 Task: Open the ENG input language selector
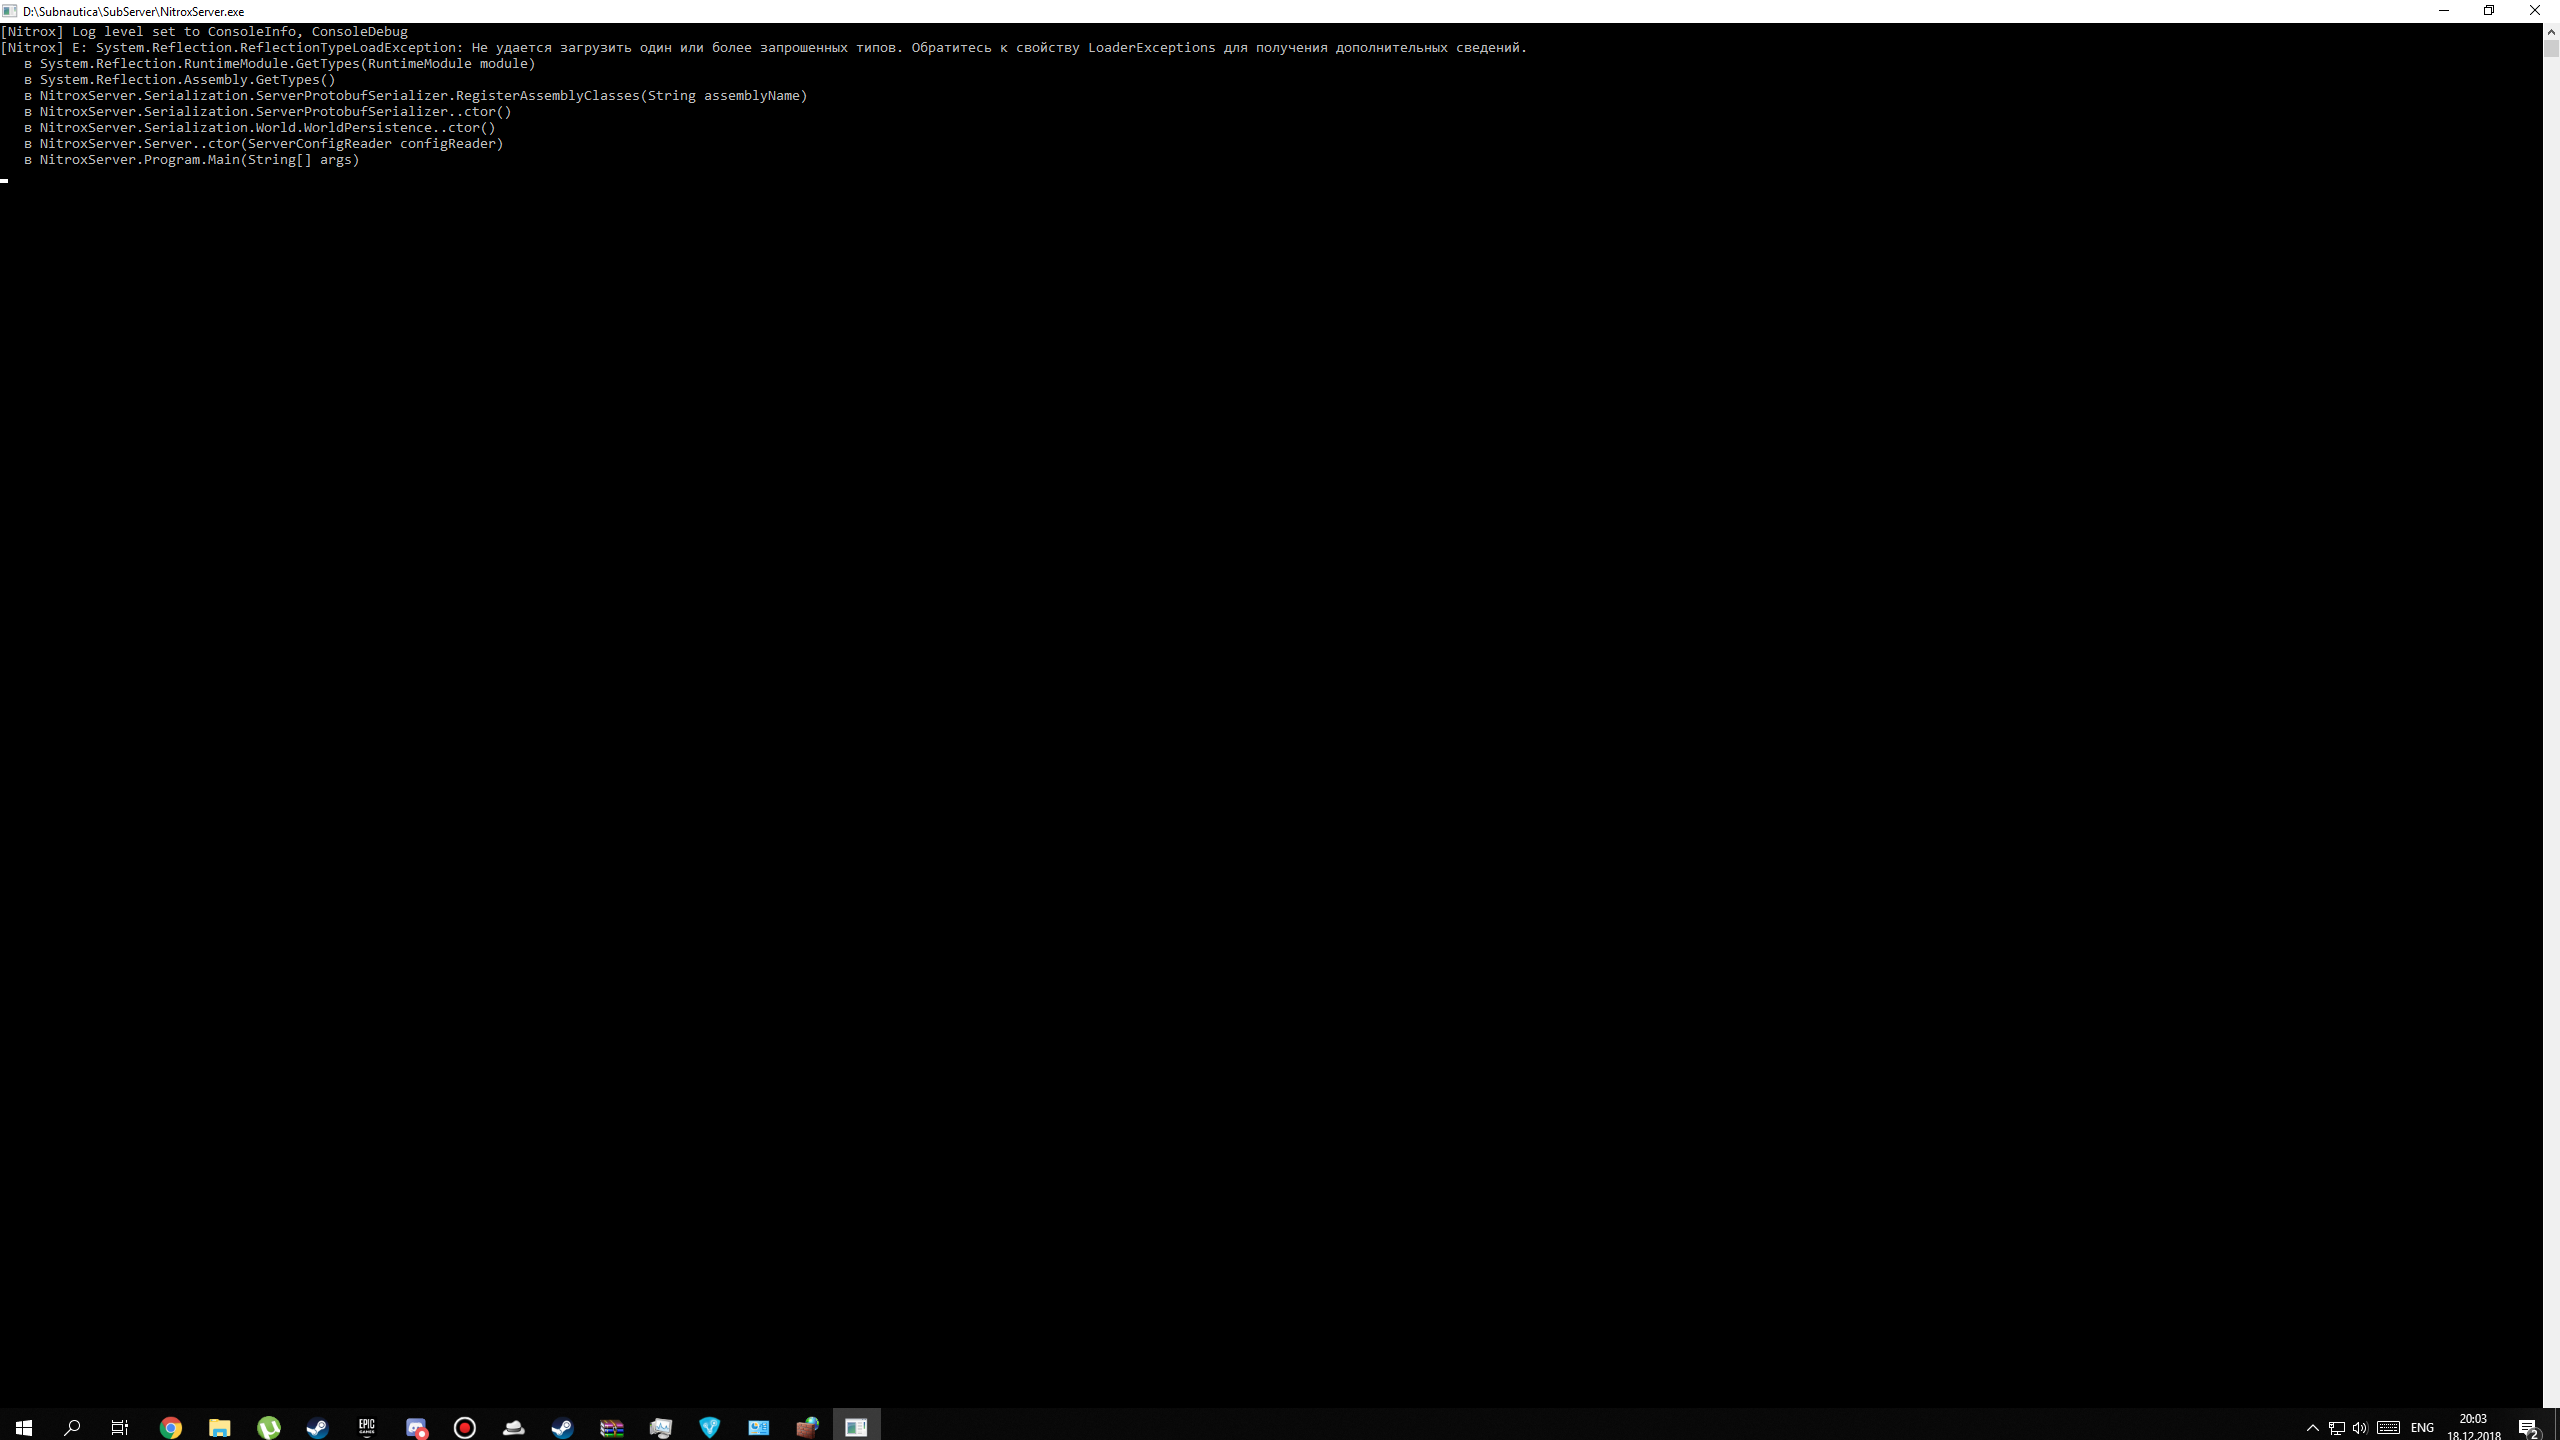[x=2422, y=1427]
